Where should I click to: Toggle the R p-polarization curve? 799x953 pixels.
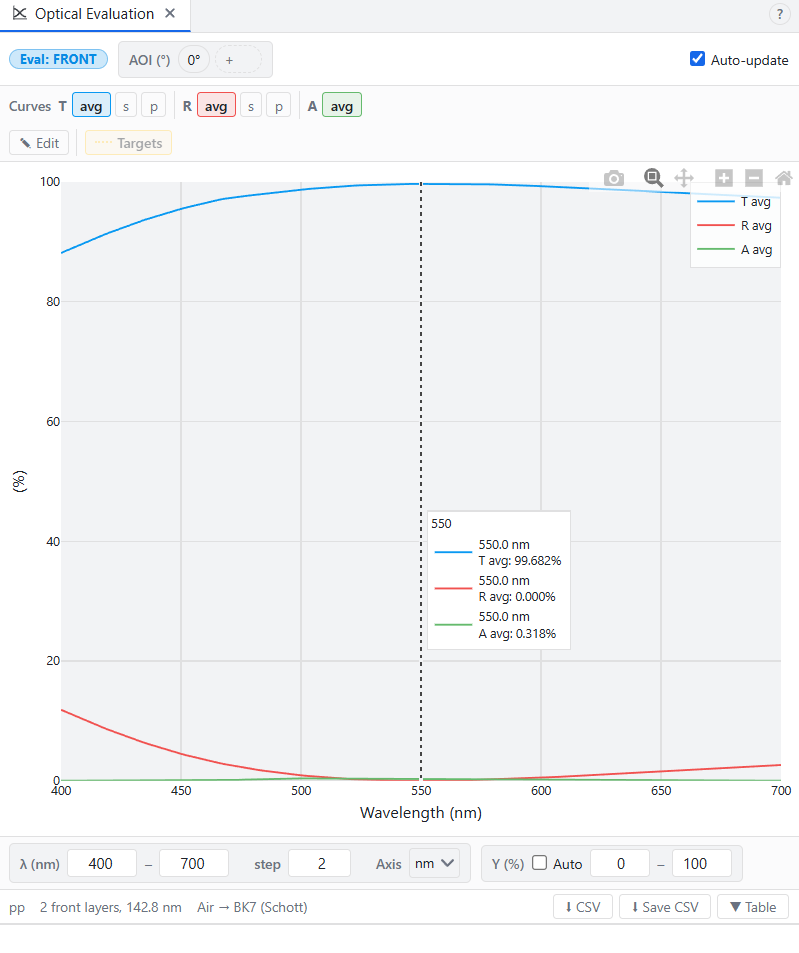click(x=279, y=106)
